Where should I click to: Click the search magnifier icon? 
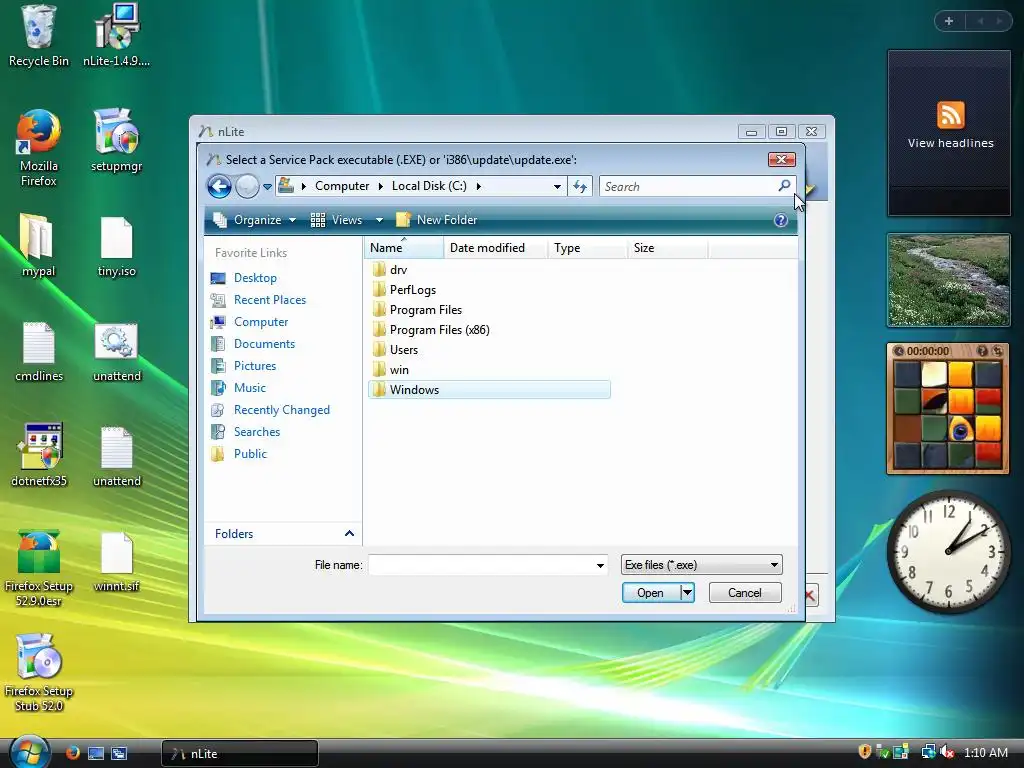coord(784,186)
